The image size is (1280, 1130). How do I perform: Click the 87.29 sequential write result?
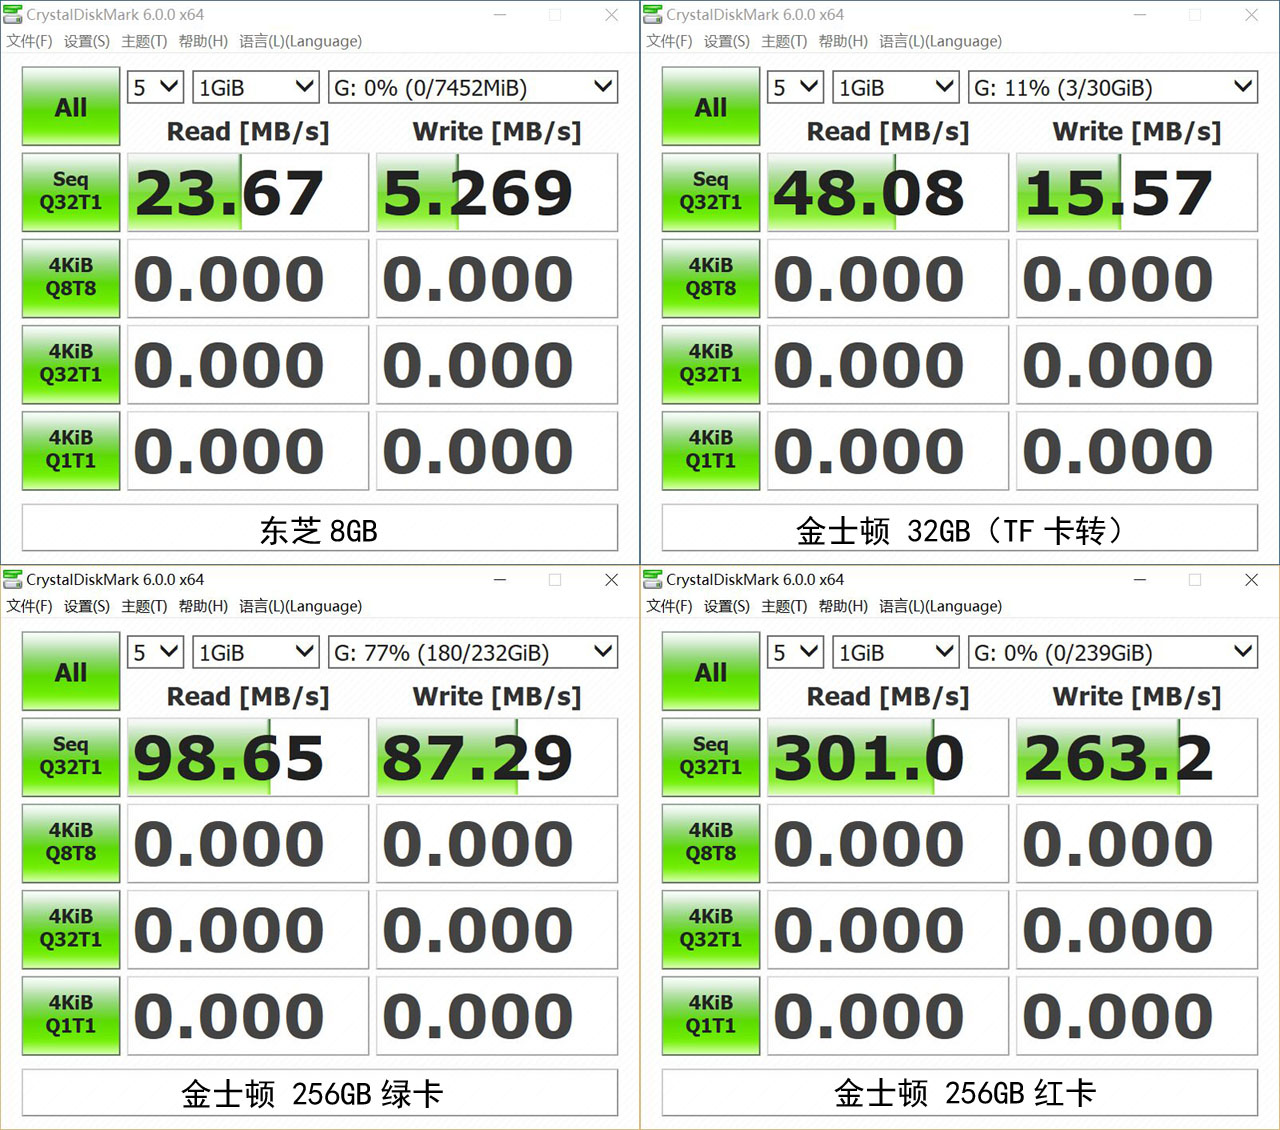[x=497, y=757]
